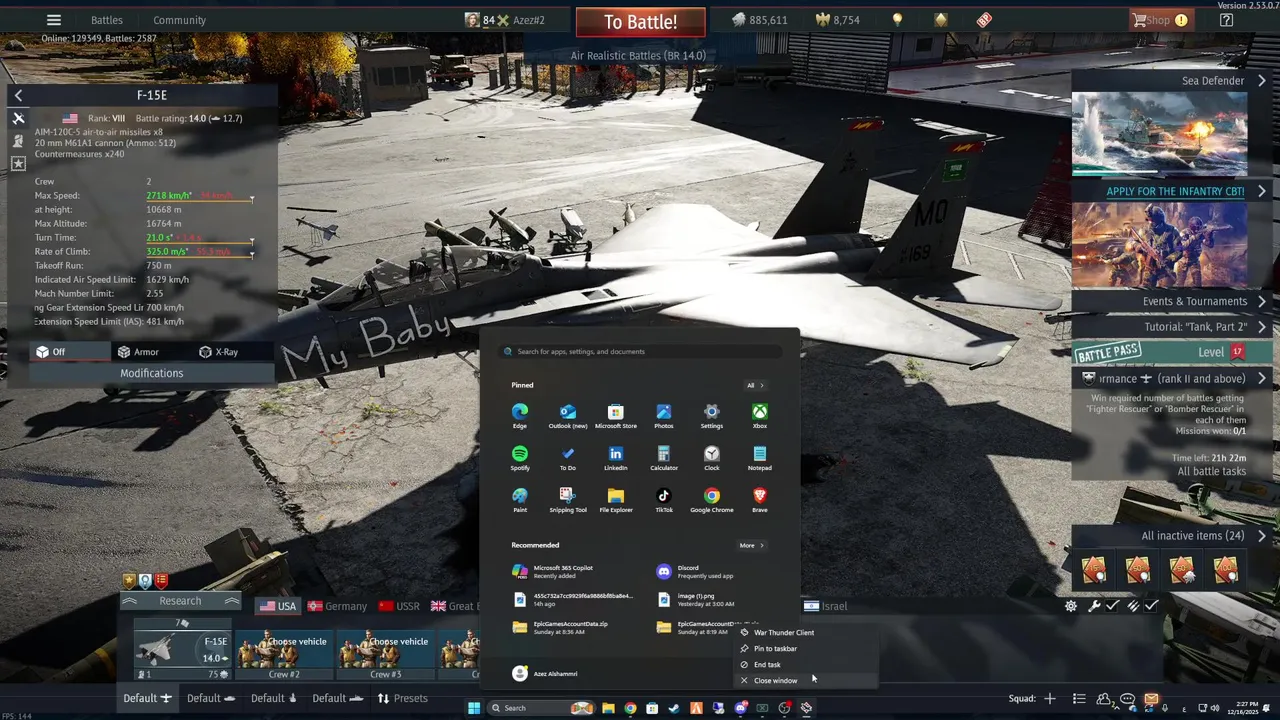Select the USSR nation tab
This screenshot has width=1280, height=720.
(x=399, y=606)
